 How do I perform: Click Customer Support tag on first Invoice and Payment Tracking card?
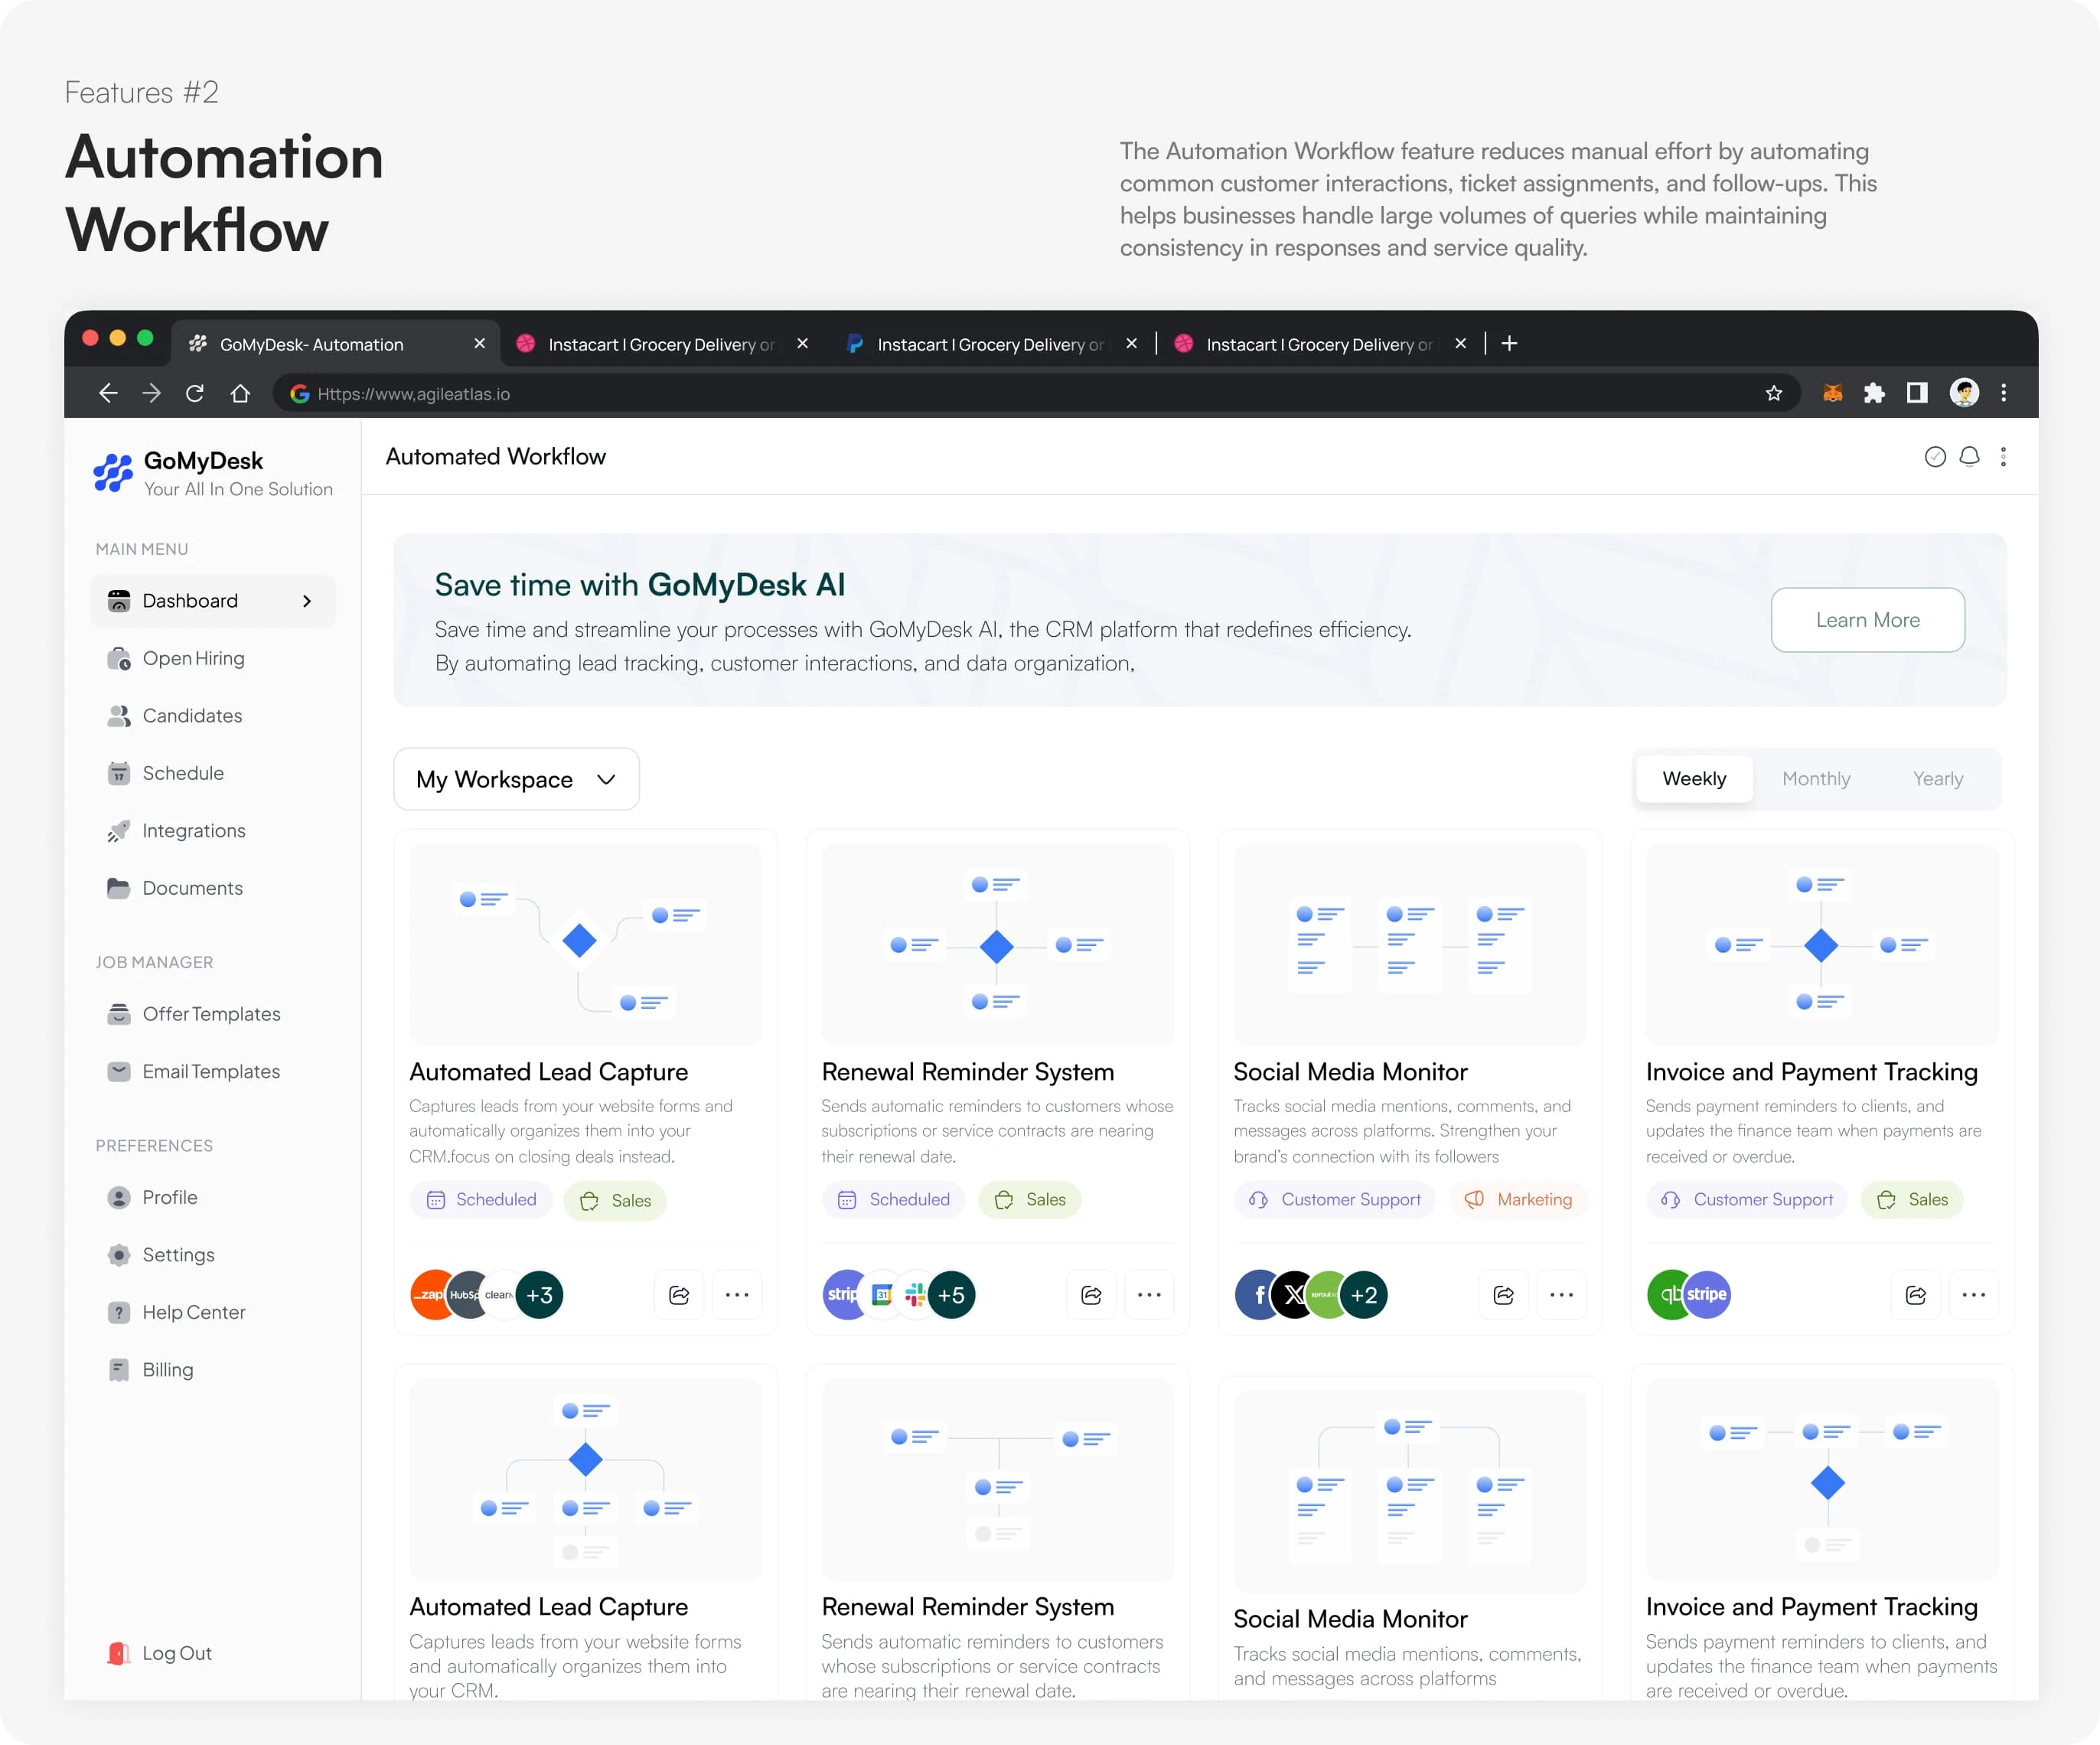coord(1747,1199)
